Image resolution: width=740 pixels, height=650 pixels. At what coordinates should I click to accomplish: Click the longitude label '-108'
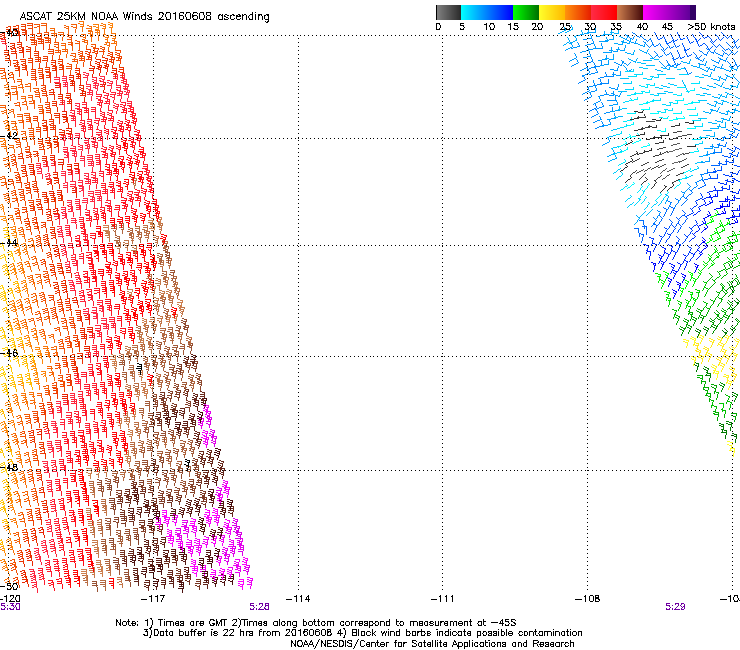point(588,599)
